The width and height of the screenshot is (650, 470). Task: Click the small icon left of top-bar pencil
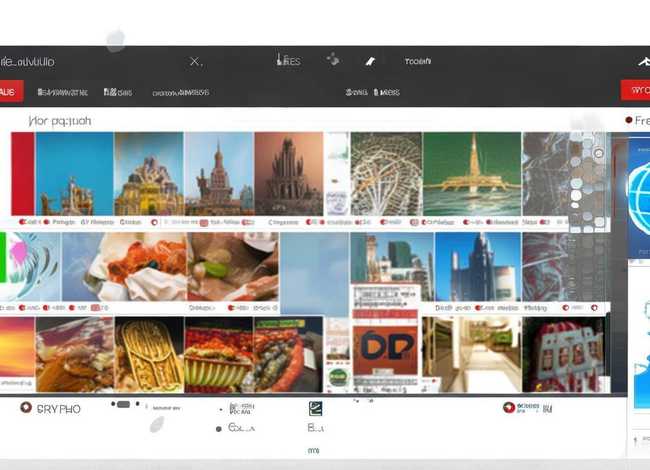click(333, 60)
